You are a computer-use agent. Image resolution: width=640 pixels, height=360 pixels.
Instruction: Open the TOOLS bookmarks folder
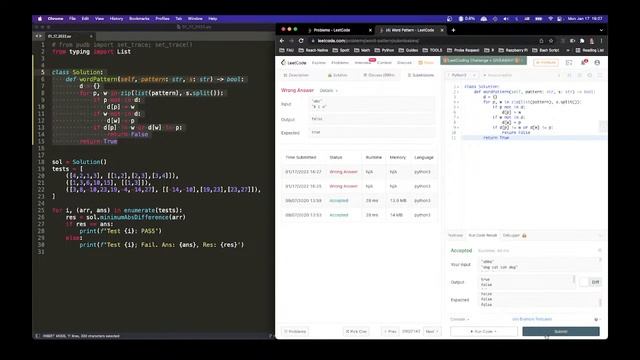click(432, 50)
